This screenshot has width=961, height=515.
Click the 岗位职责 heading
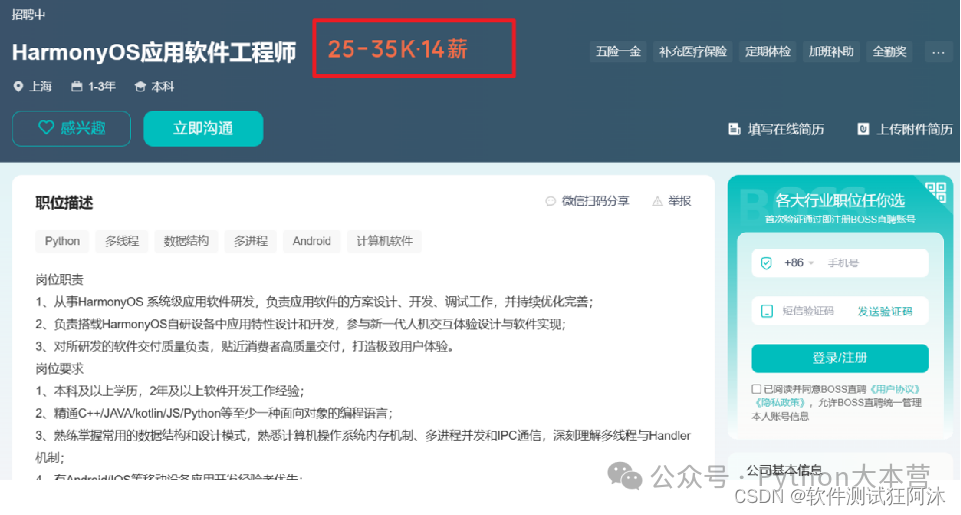click(x=59, y=280)
